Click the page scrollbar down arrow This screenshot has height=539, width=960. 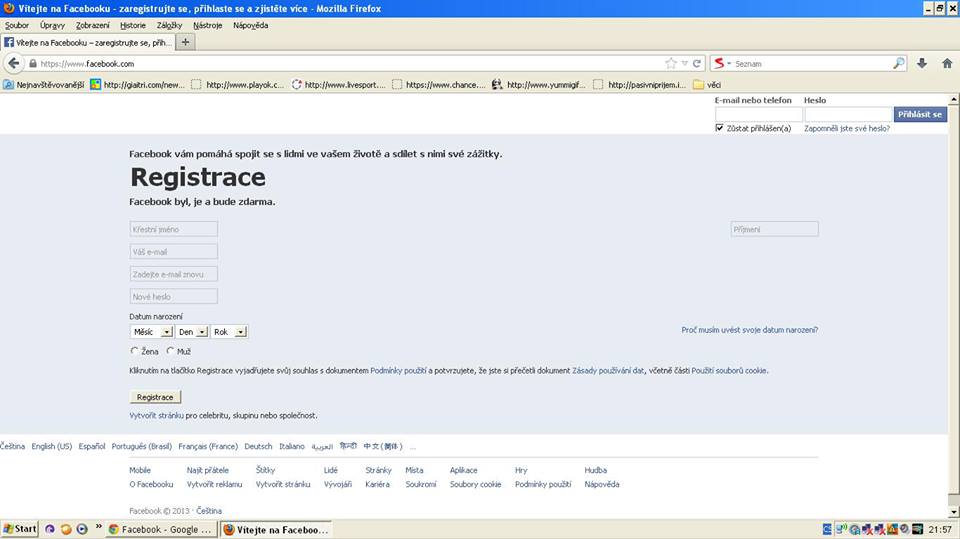point(954,511)
